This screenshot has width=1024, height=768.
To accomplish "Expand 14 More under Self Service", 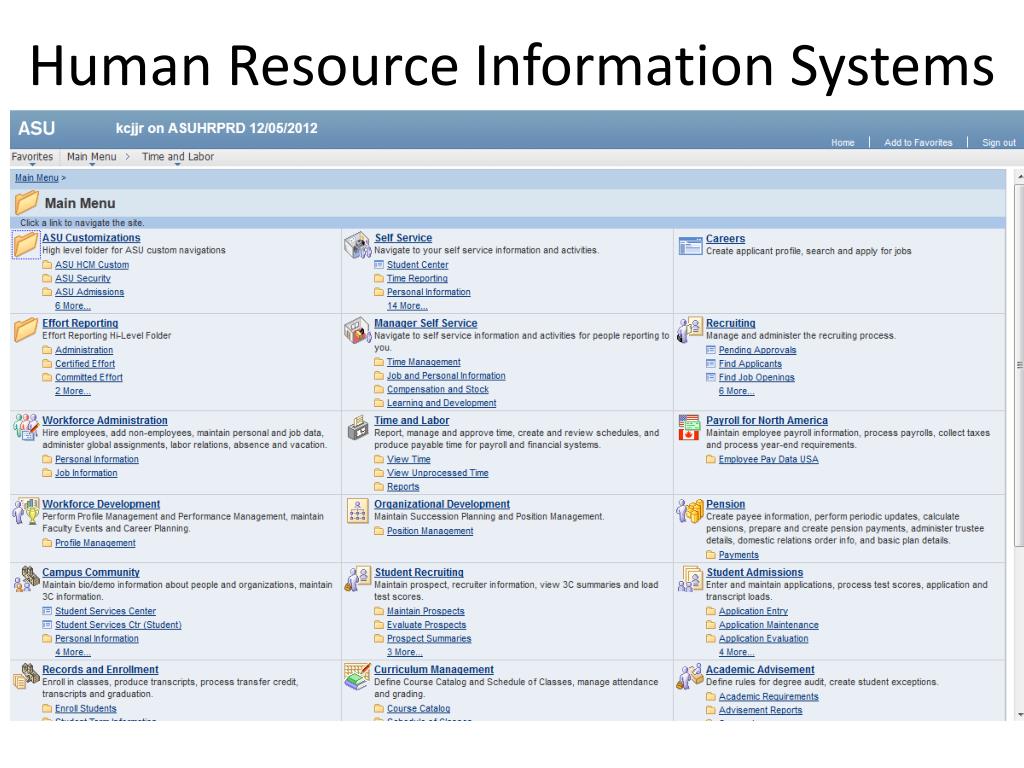I will click(x=408, y=306).
